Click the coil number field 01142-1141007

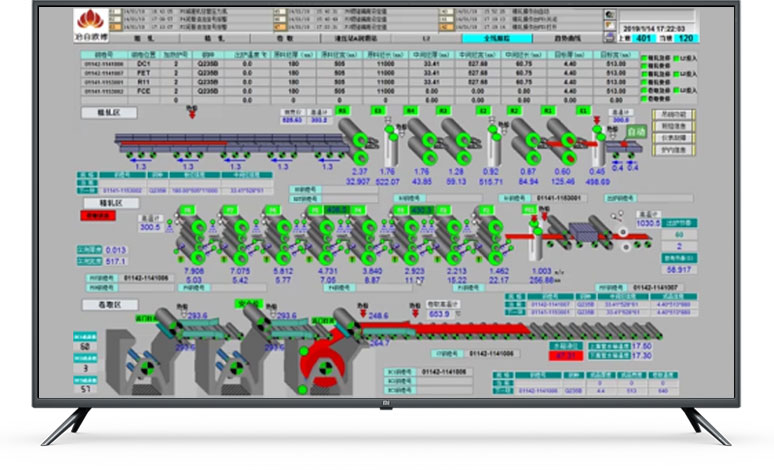657,287
